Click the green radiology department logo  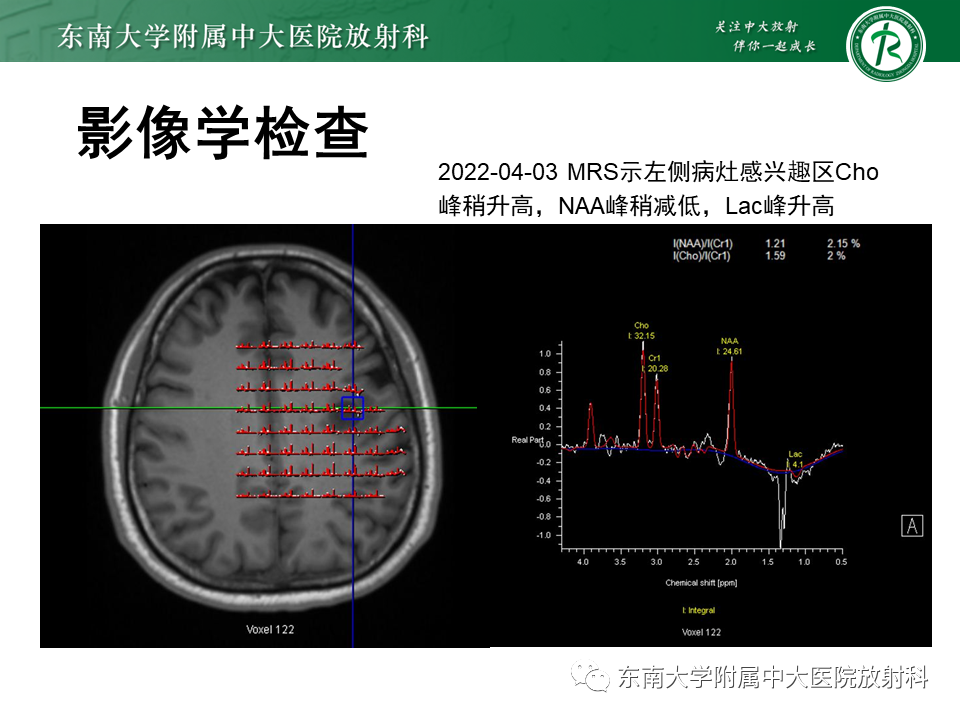pos(886,43)
